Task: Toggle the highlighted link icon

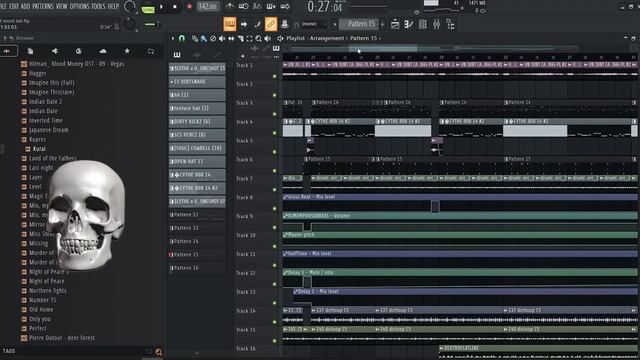Action: (x=271, y=24)
